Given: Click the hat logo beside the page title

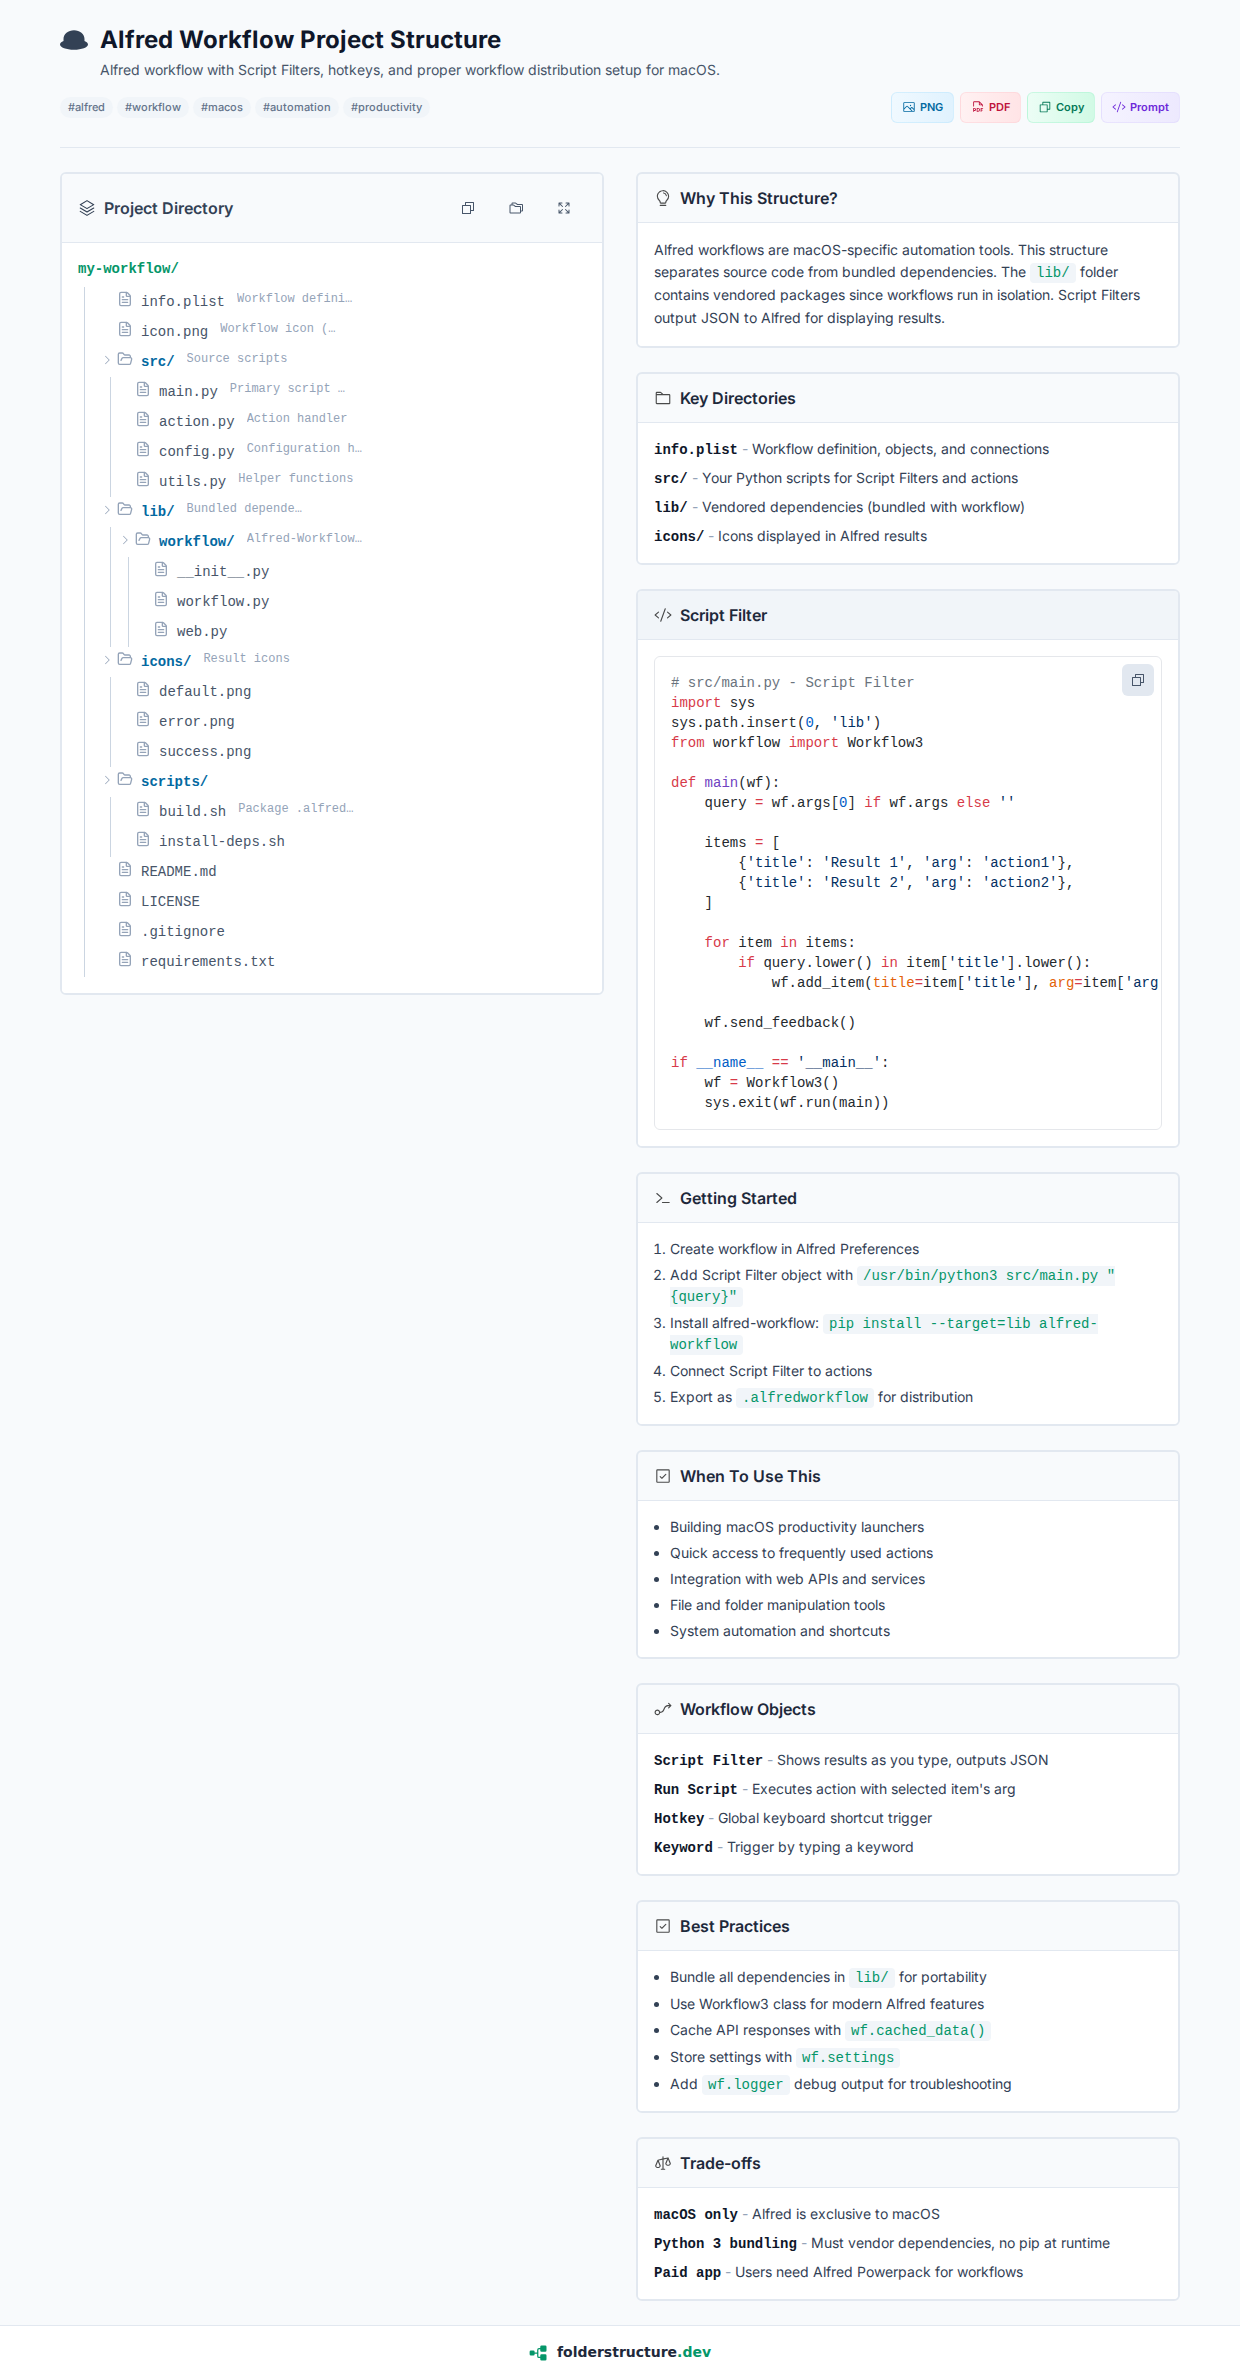Looking at the screenshot, I should tap(74, 40).
